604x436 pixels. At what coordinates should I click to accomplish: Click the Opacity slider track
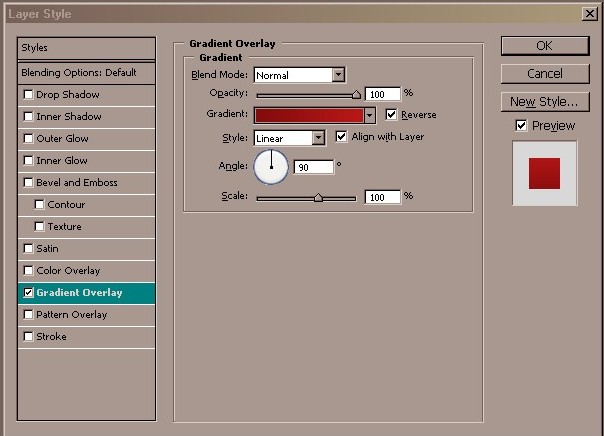pyautogui.click(x=306, y=94)
